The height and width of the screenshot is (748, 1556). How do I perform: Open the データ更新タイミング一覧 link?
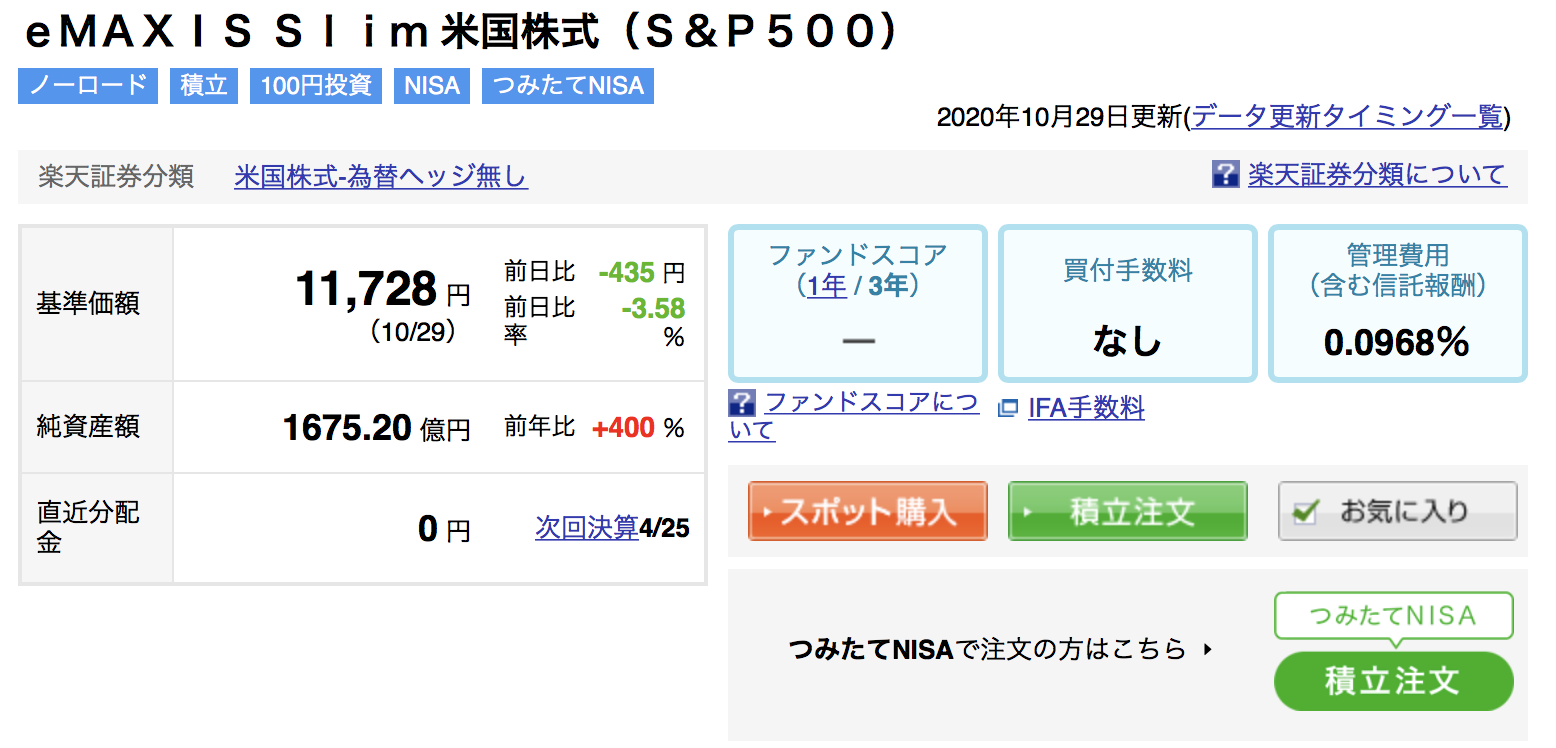coord(1347,117)
